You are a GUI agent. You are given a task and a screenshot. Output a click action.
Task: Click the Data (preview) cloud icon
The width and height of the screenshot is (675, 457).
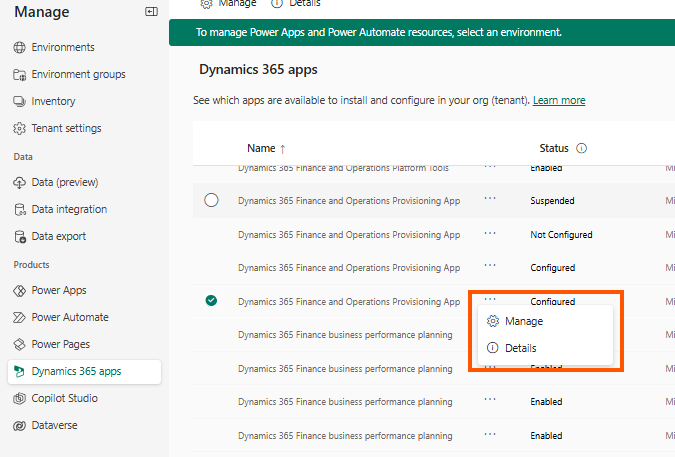point(19,182)
